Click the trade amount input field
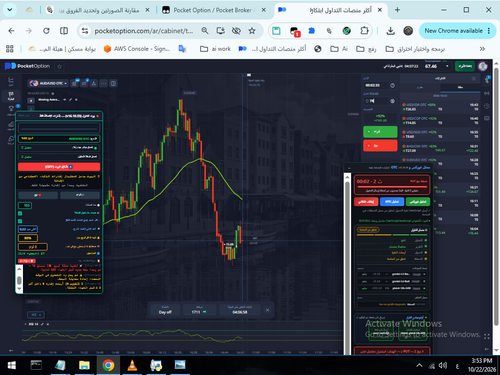 (376, 101)
